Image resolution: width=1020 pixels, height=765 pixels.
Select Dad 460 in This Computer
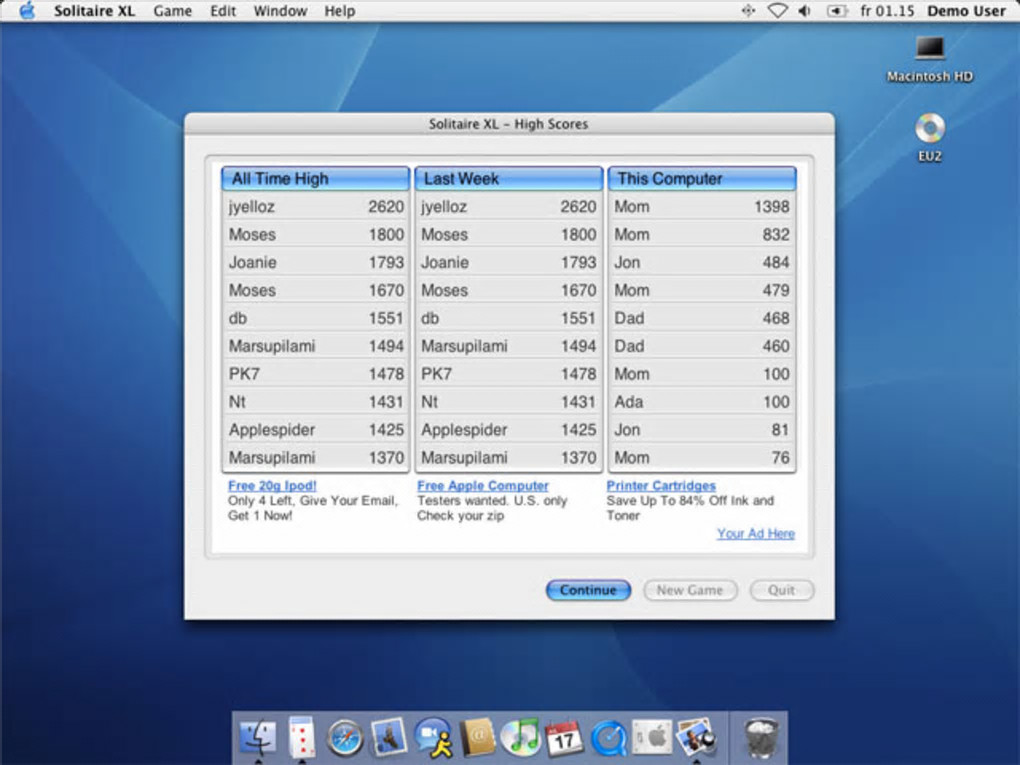pyautogui.click(x=702, y=346)
